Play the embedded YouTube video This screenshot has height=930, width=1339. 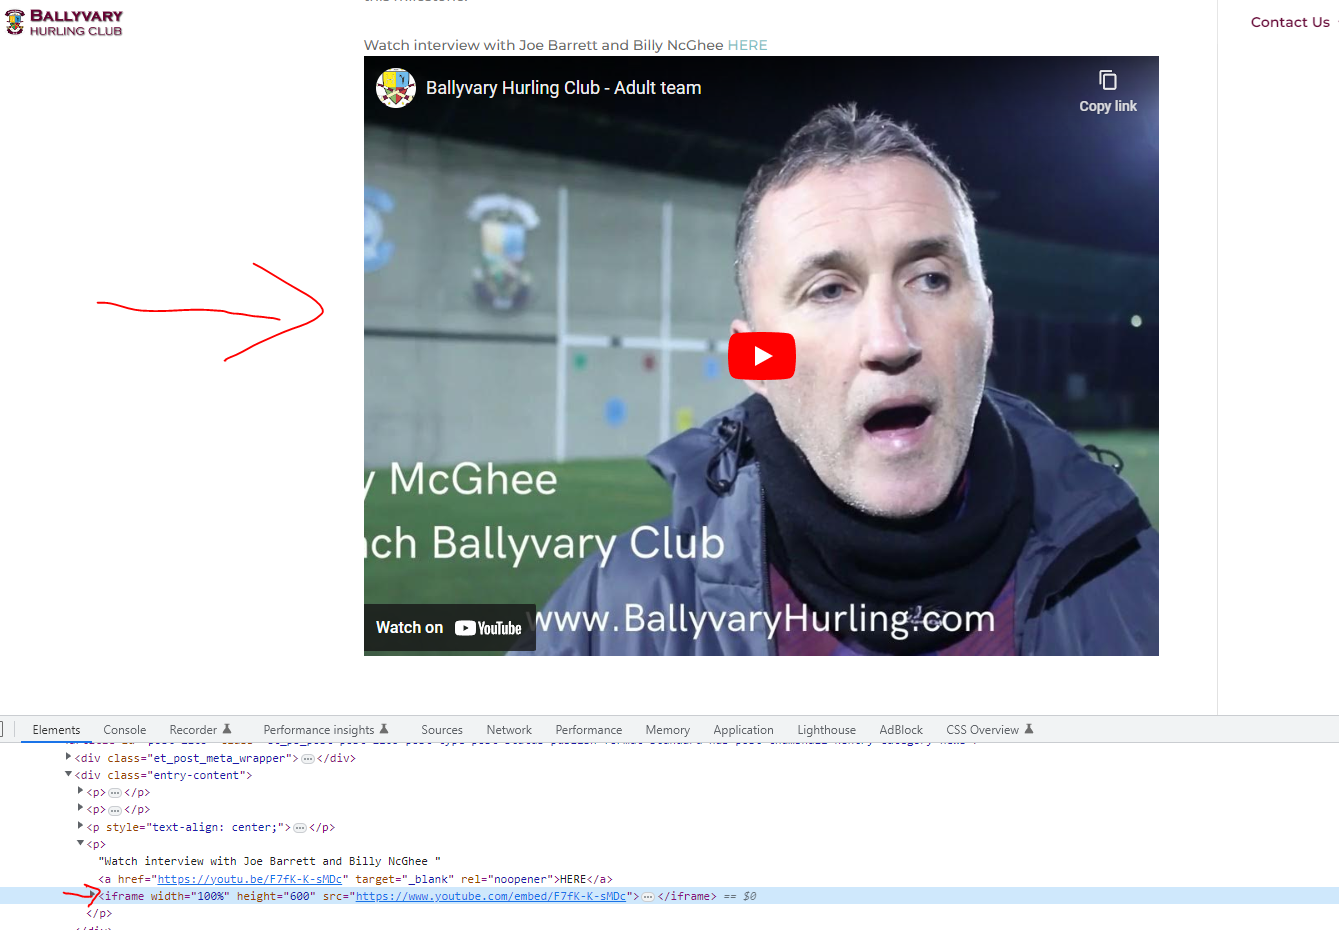pos(762,356)
